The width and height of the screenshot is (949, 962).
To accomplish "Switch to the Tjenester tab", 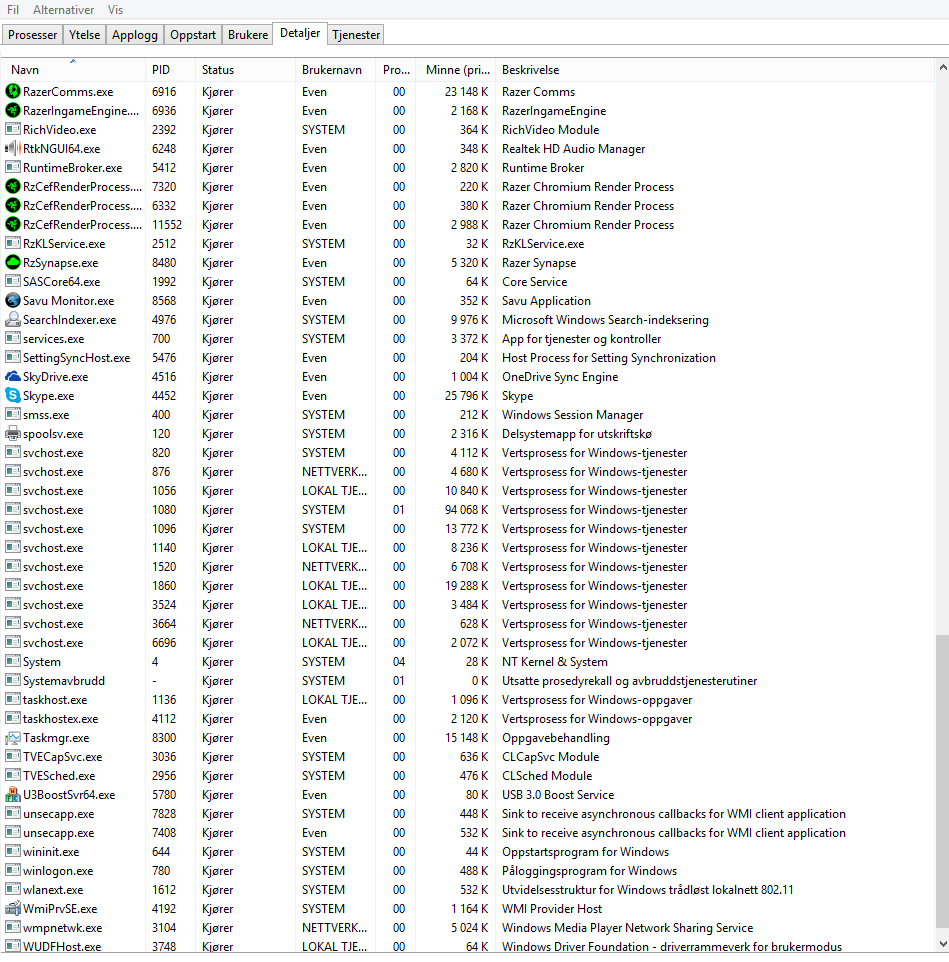I will pos(356,35).
